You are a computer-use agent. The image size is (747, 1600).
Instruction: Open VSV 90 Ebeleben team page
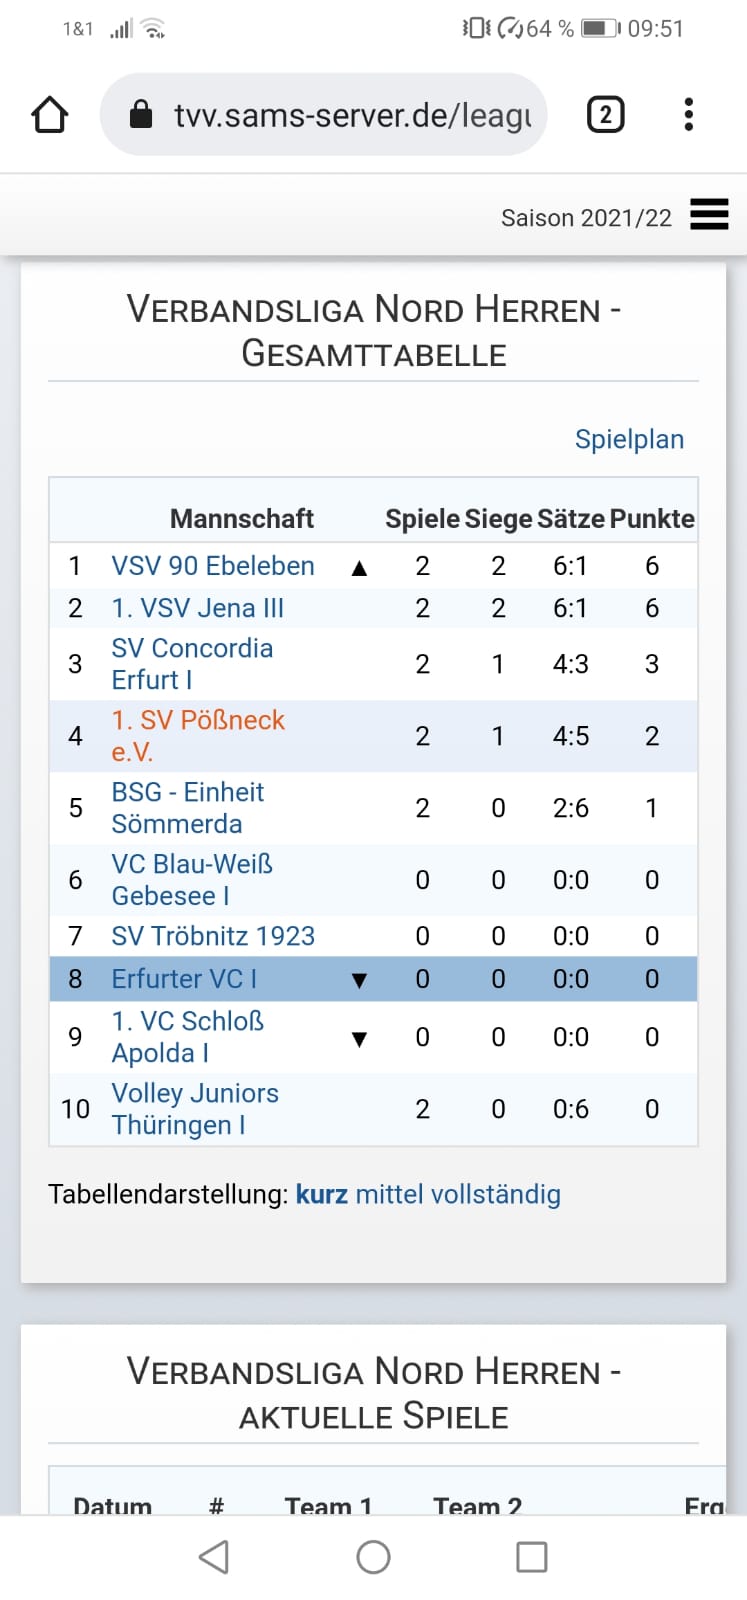pyautogui.click(x=213, y=566)
